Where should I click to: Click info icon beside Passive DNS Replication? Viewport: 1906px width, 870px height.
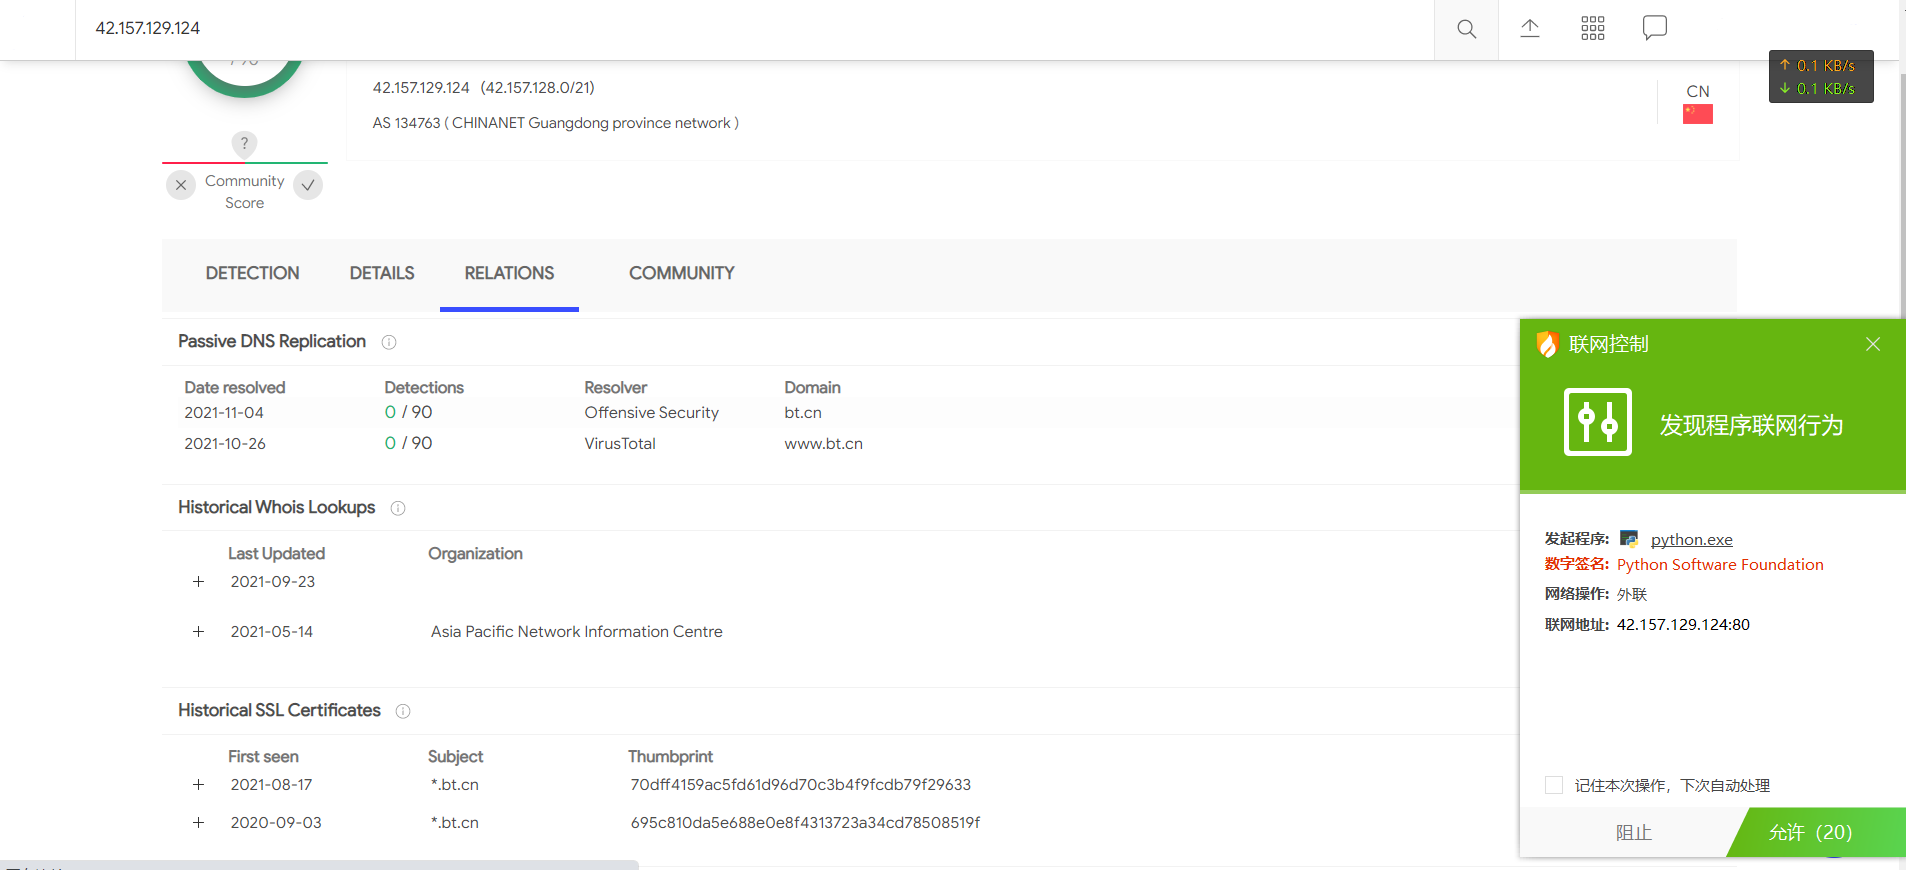click(389, 342)
